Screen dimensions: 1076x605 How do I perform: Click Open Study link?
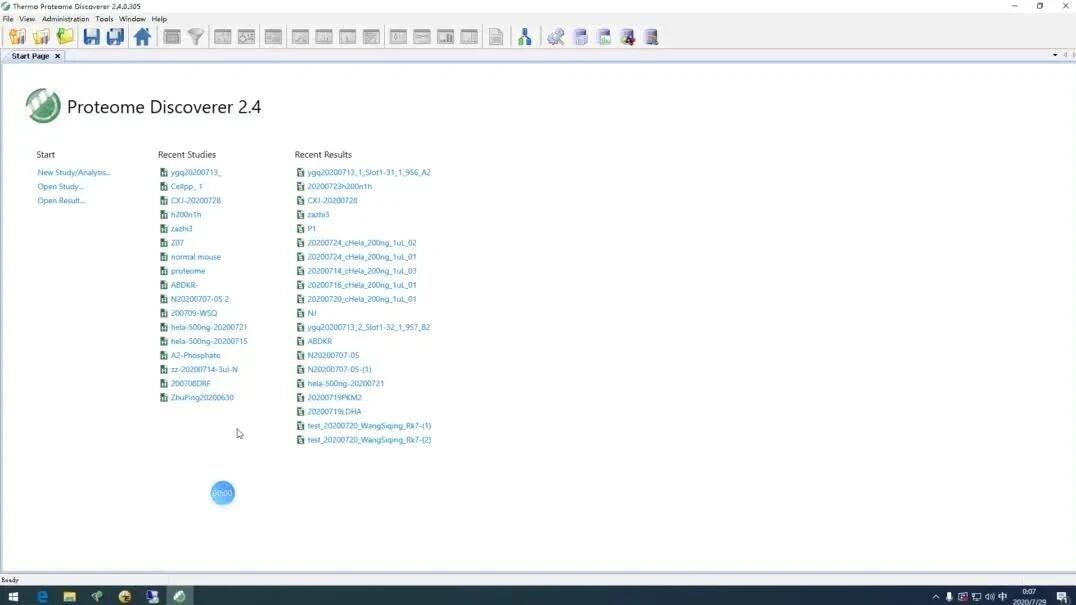point(60,187)
